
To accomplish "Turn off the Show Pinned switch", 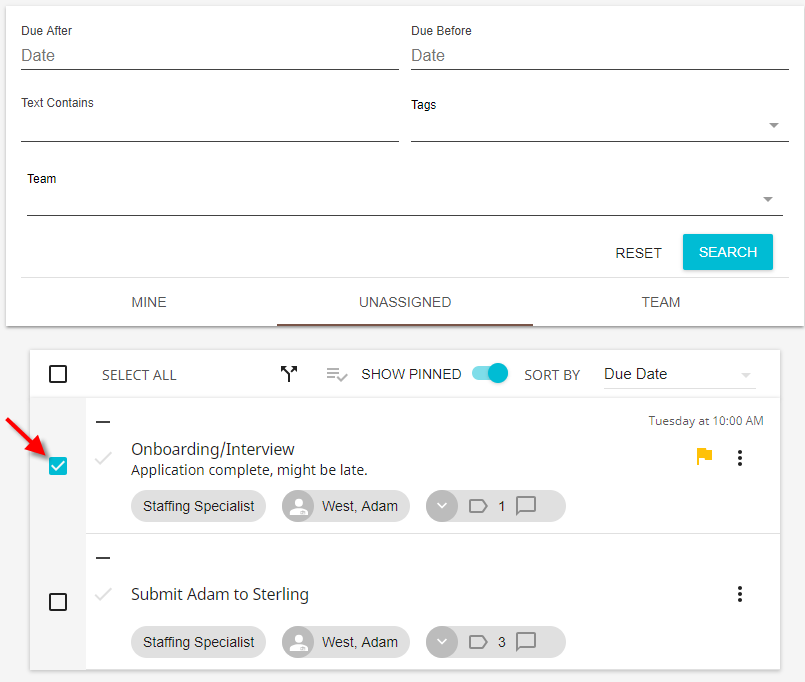I will pyautogui.click(x=490, y=374).
